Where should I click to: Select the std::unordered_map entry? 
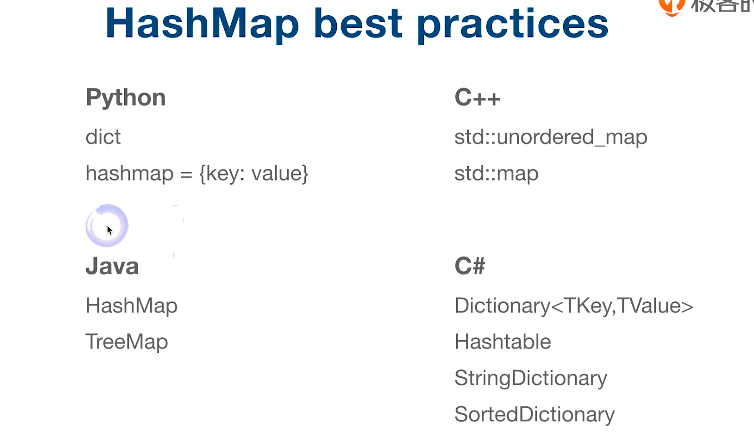coord(551,137)
